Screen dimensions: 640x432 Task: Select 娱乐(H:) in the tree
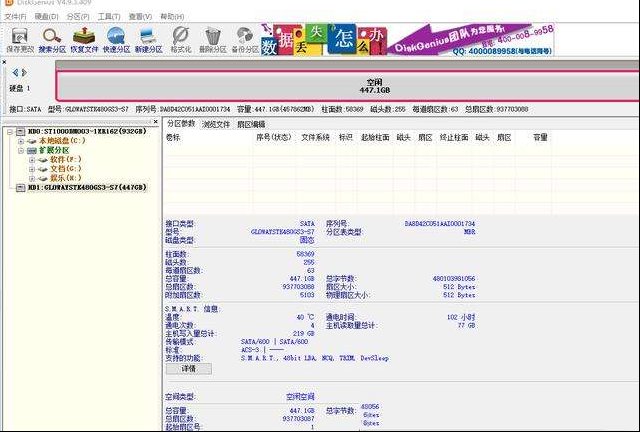65,178
